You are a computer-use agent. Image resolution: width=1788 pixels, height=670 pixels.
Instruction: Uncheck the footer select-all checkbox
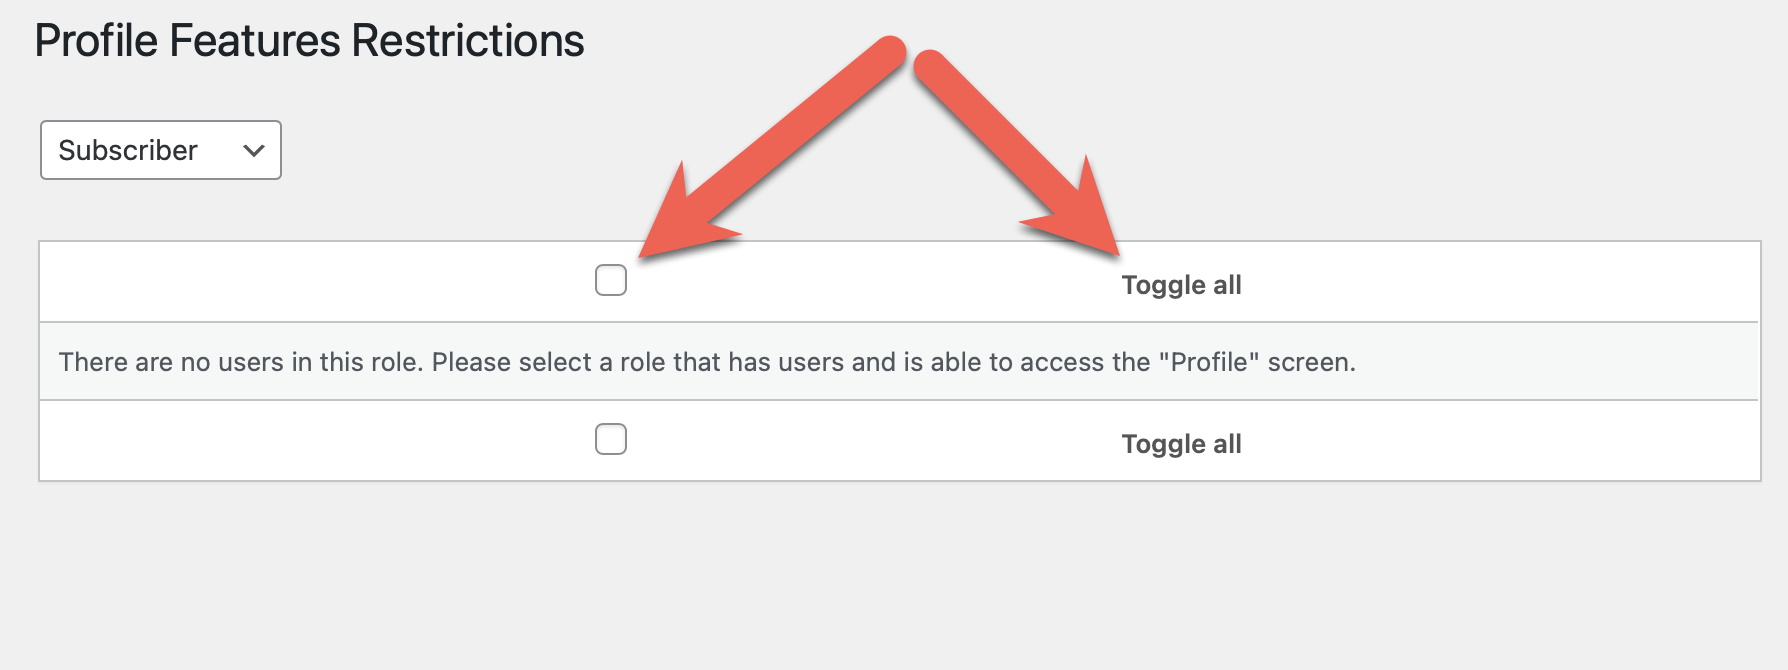pyautogui.click(x=610, y=439)
